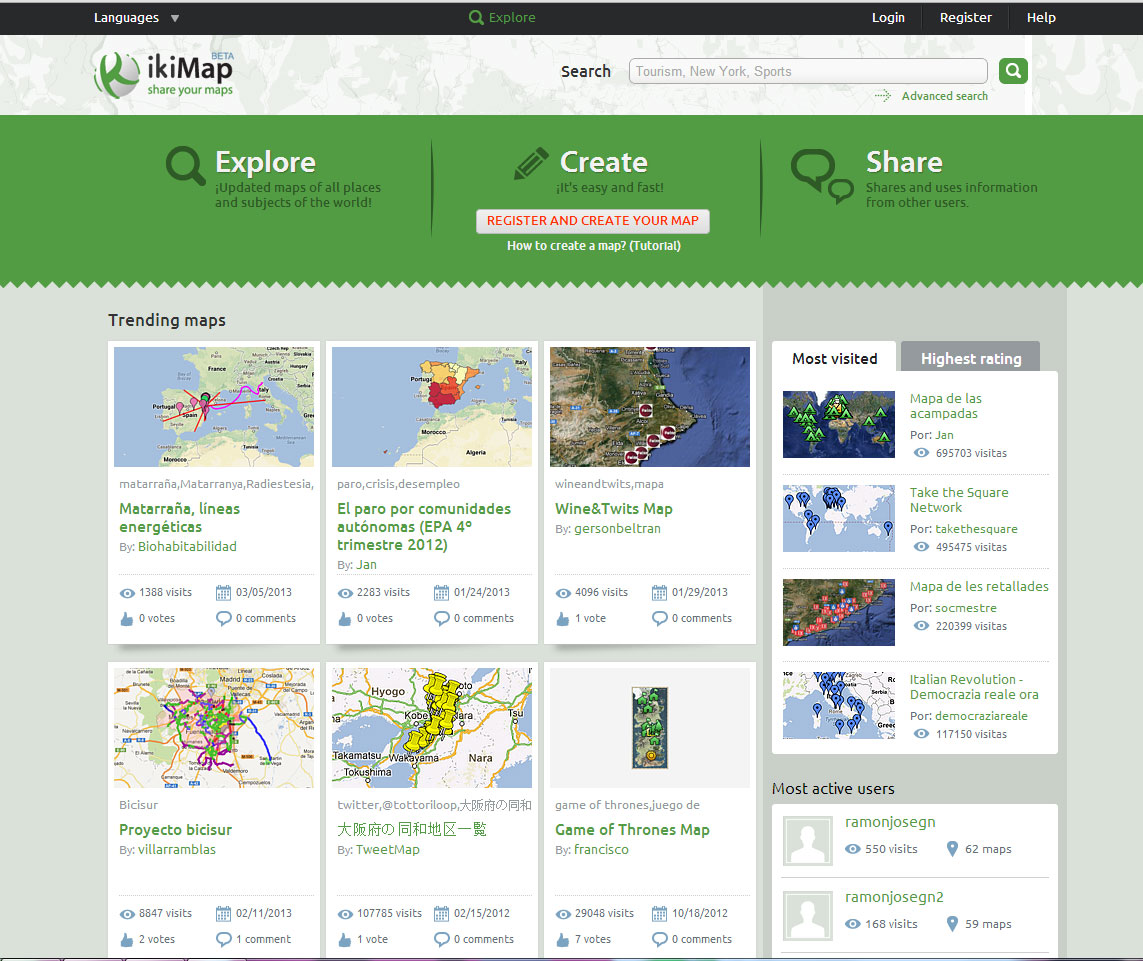
Task: Focus the search text field
Action: pos(807,71)
